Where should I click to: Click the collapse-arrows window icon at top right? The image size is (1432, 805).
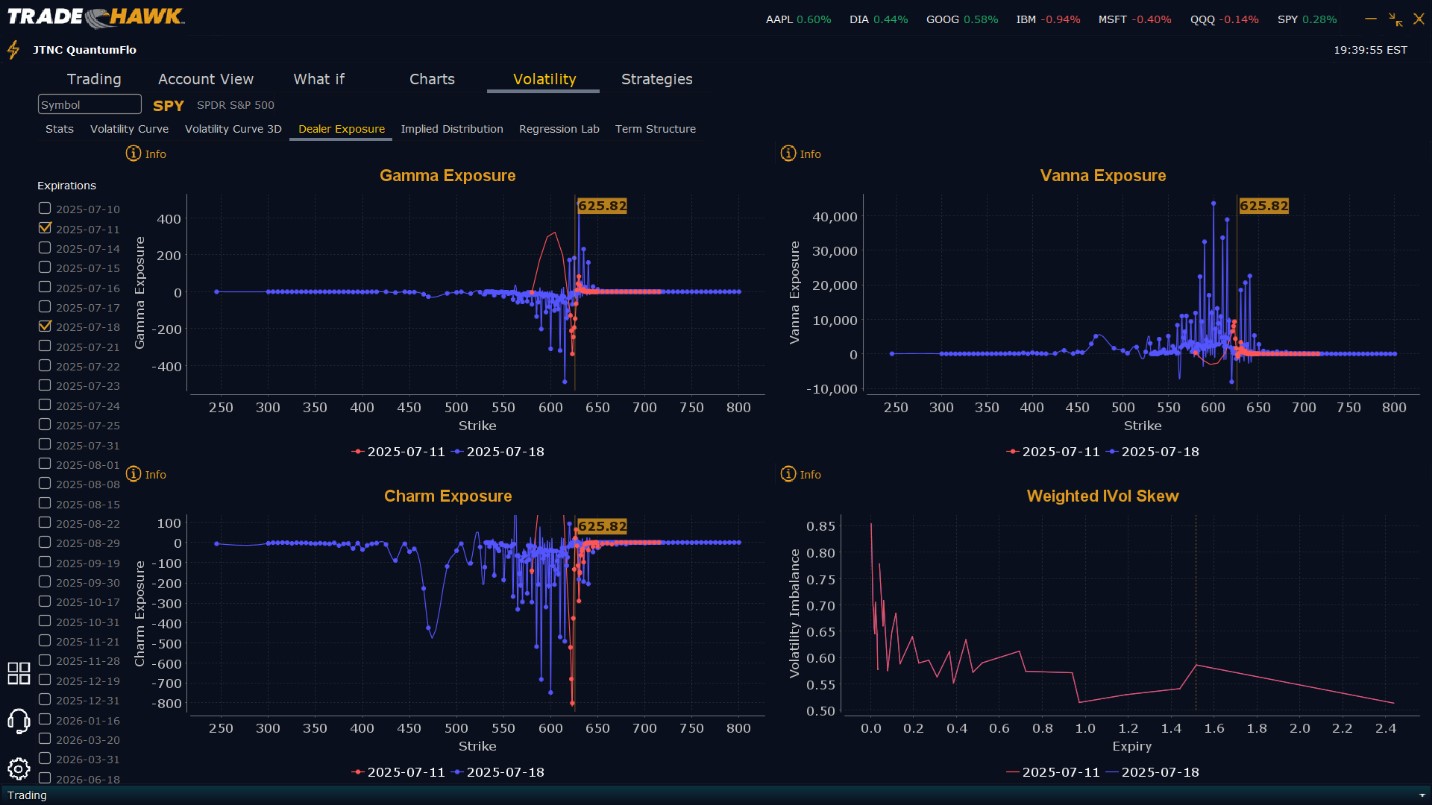coord(1396,19)
